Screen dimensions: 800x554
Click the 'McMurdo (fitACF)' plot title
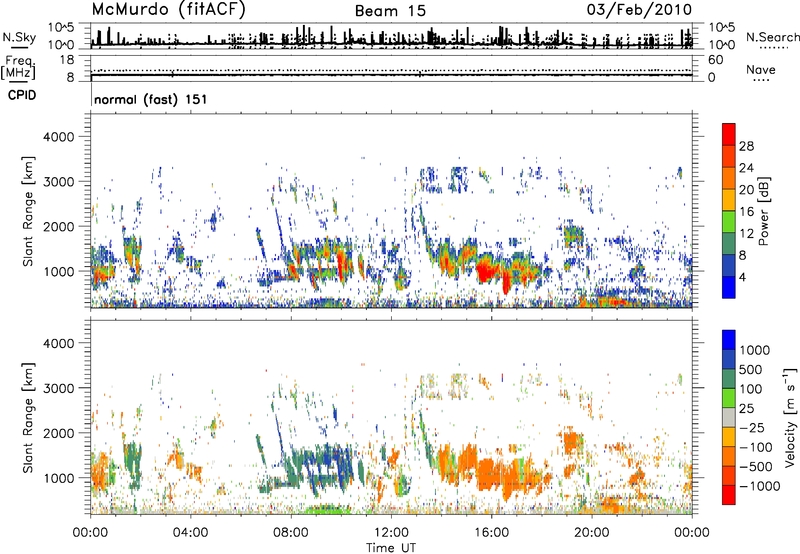point(168,10)
